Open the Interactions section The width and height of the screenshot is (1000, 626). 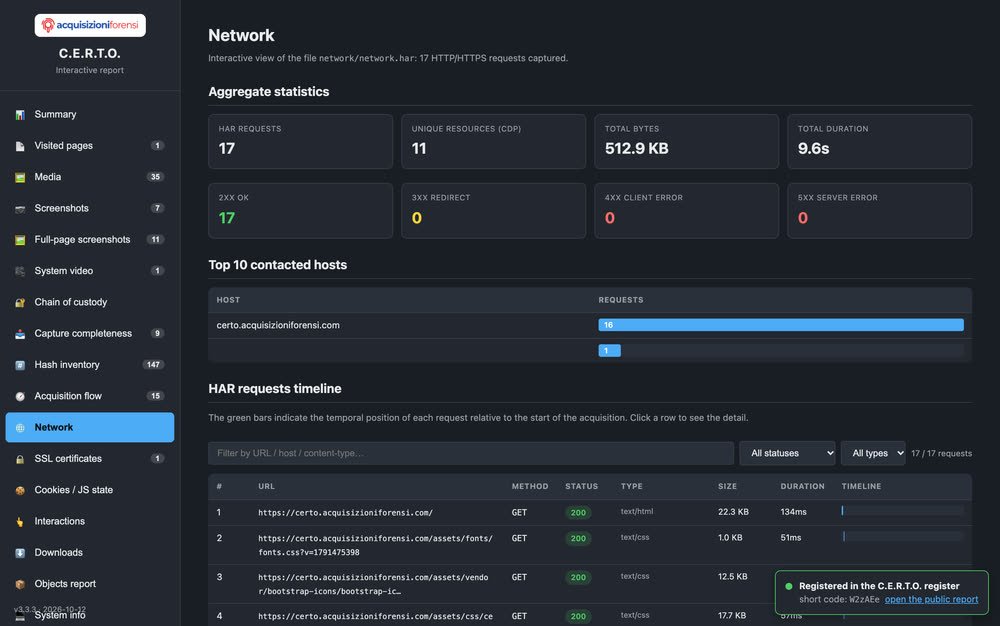[90, 521]
